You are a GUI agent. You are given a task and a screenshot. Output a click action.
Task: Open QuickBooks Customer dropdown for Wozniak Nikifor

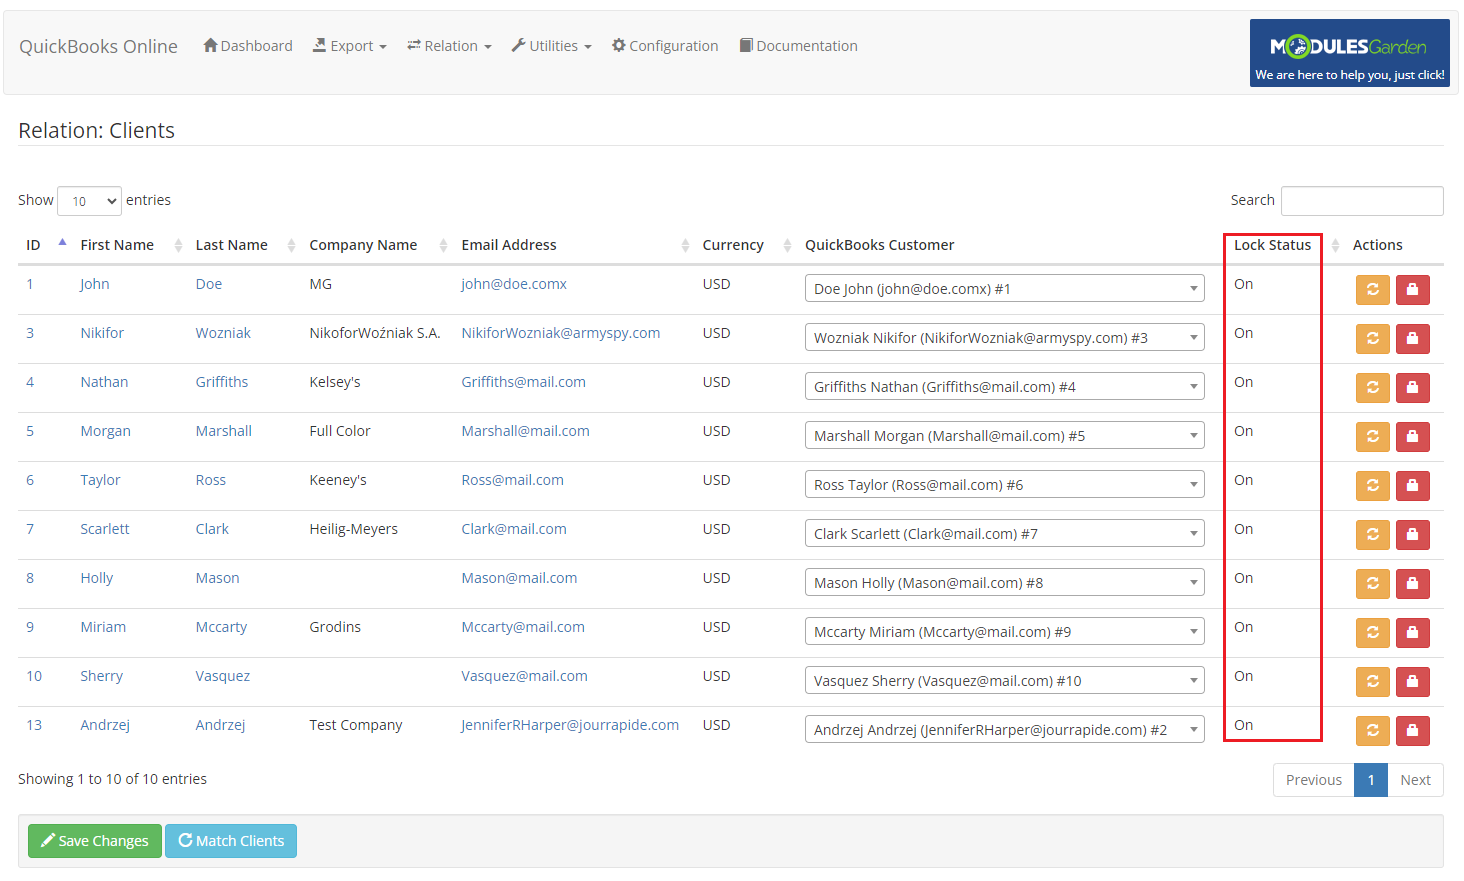[1004, 337]
